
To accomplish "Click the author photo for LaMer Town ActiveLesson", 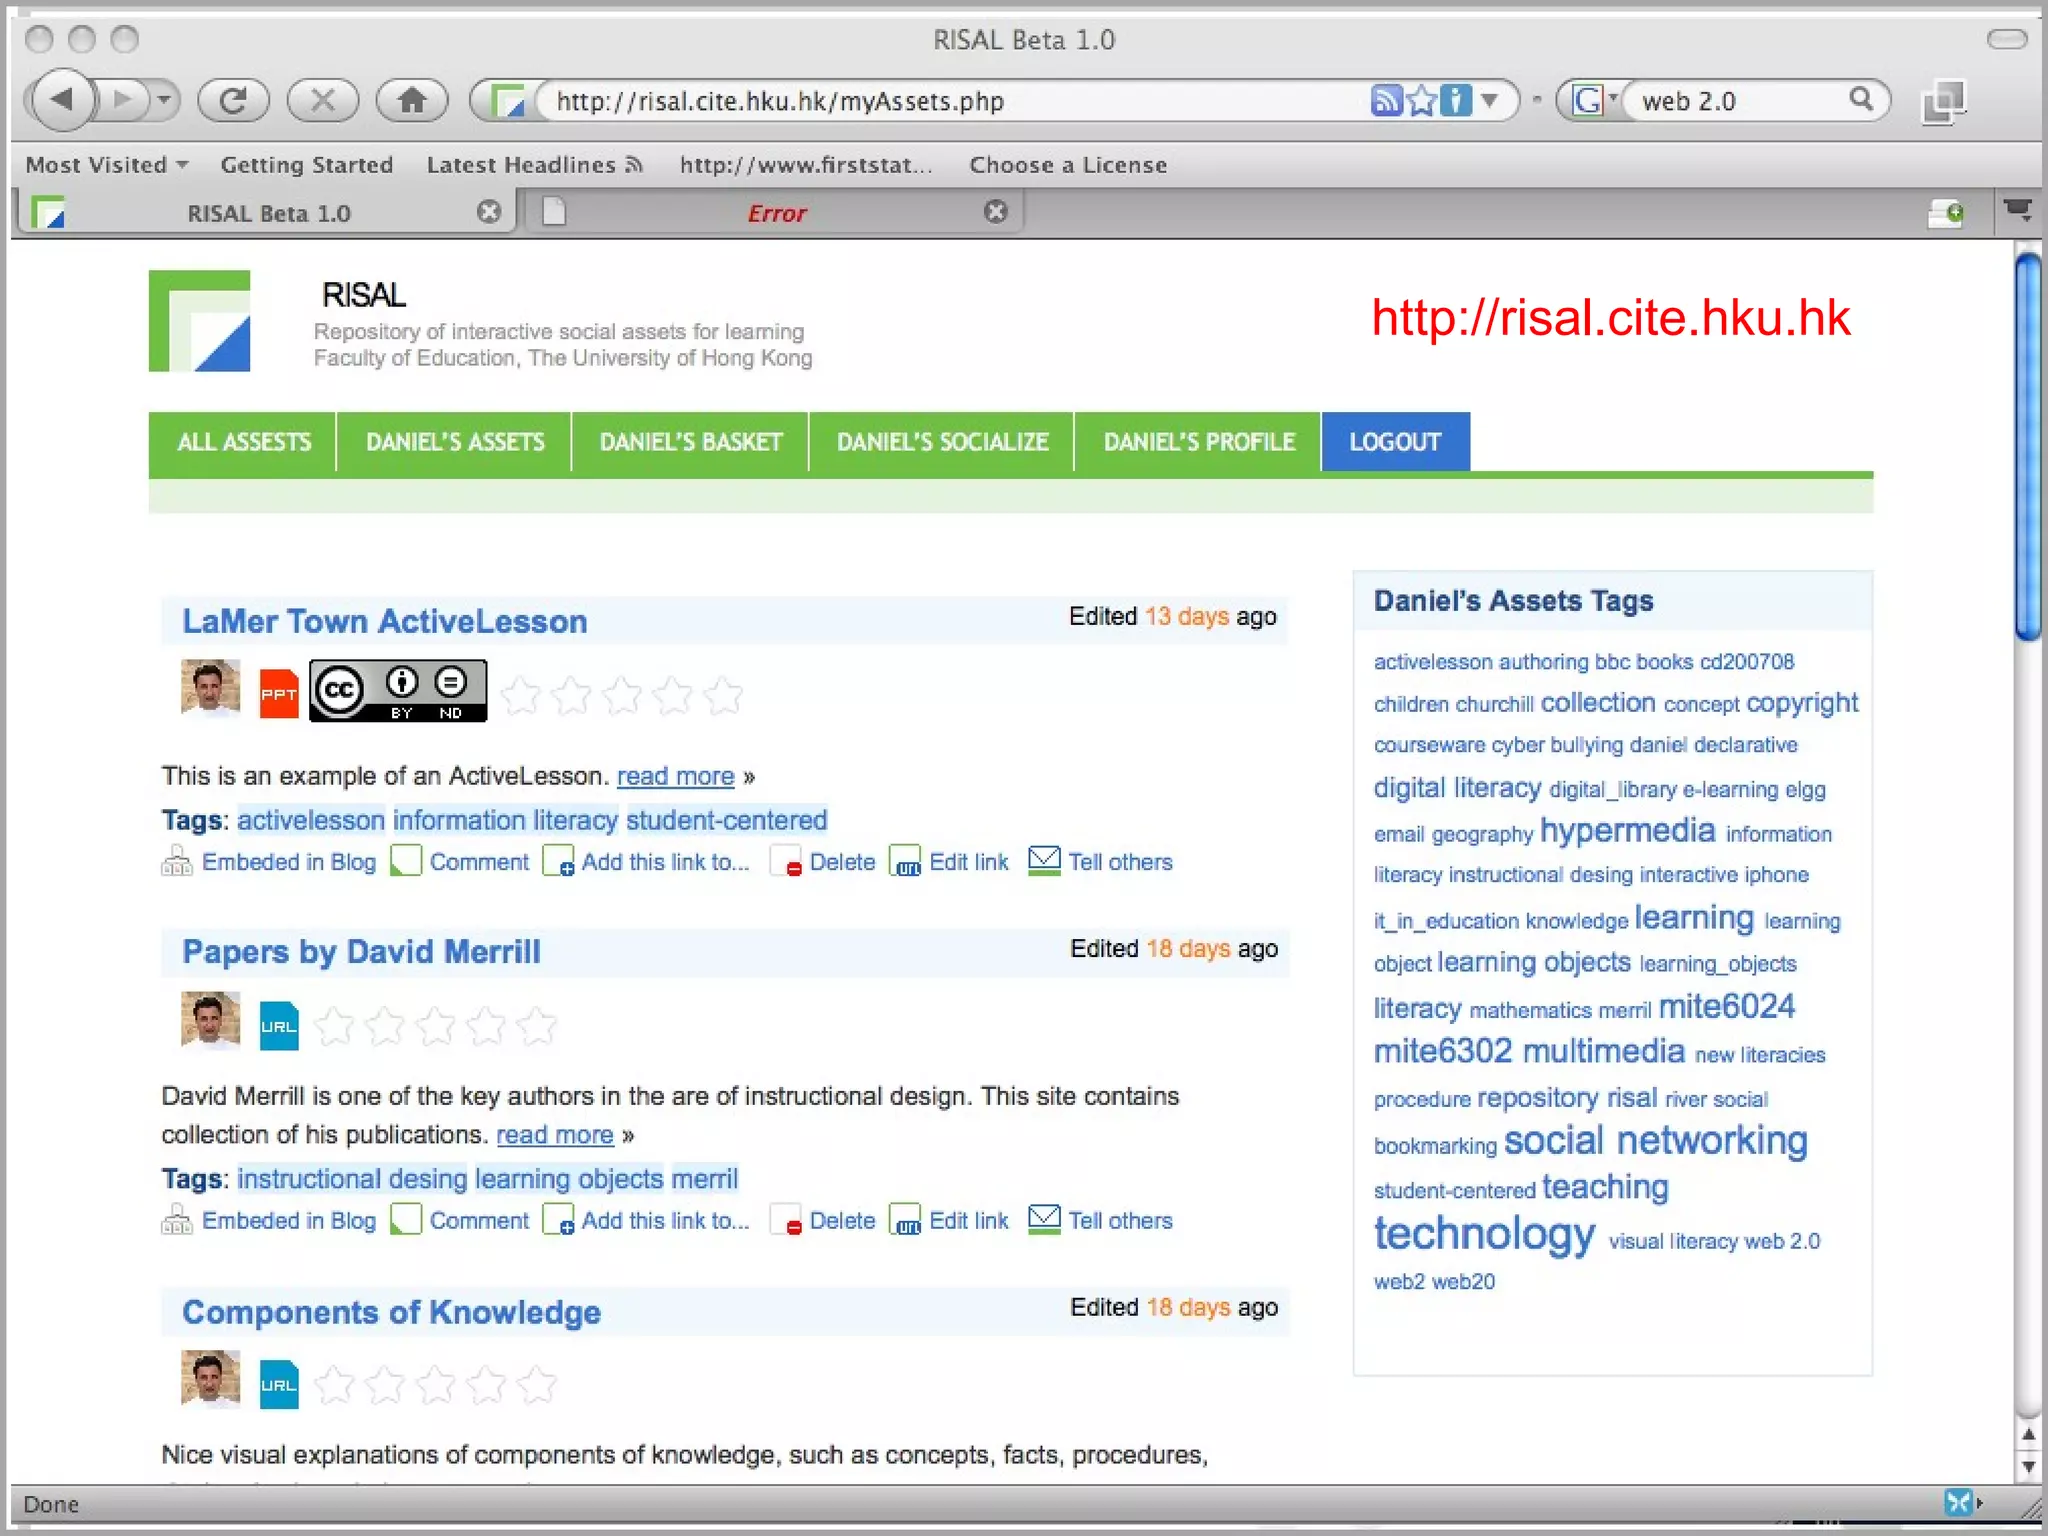I will tap(210, 688).
